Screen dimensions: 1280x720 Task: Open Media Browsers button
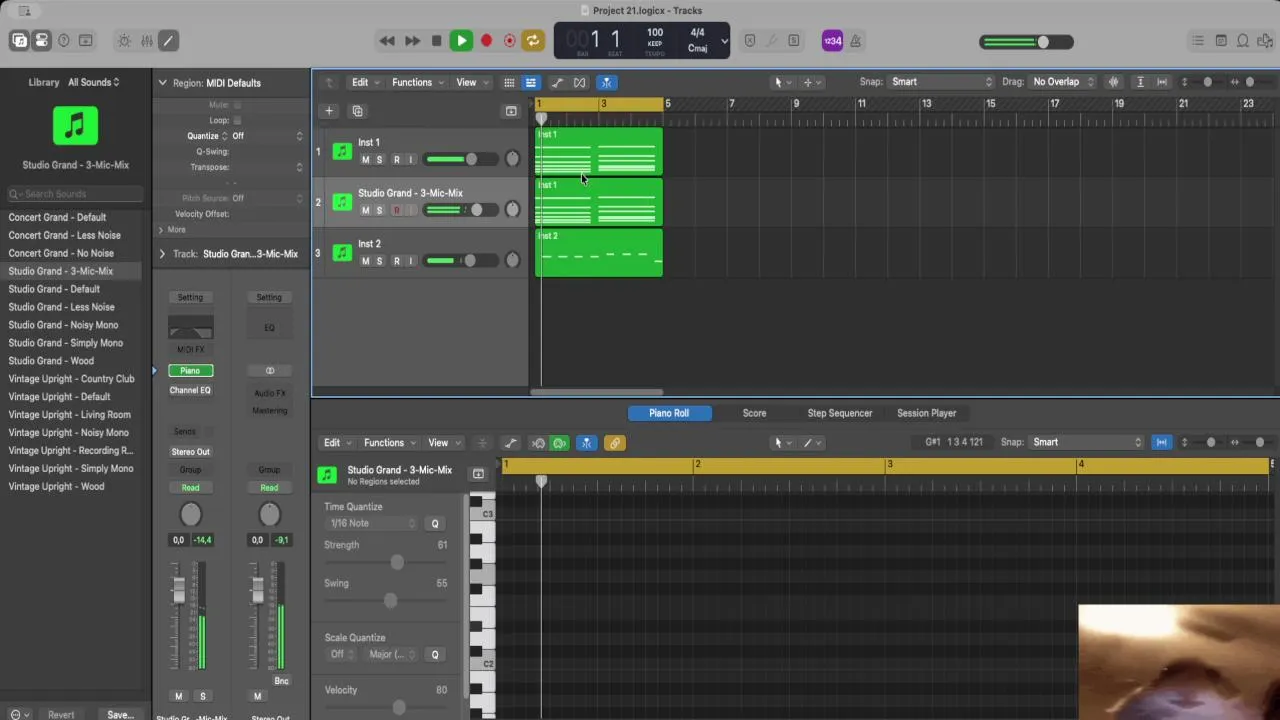coord(1265,41)
